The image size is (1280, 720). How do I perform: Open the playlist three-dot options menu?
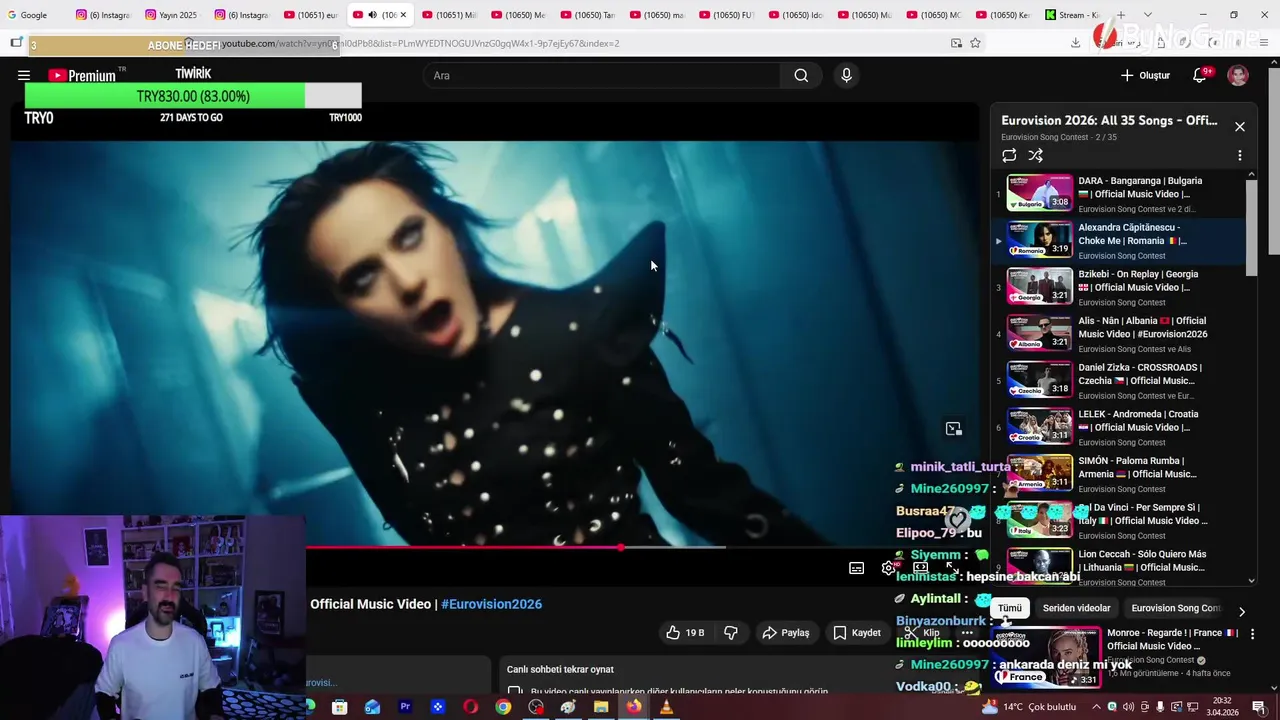pyautogui.click(x=1240, y=155)
